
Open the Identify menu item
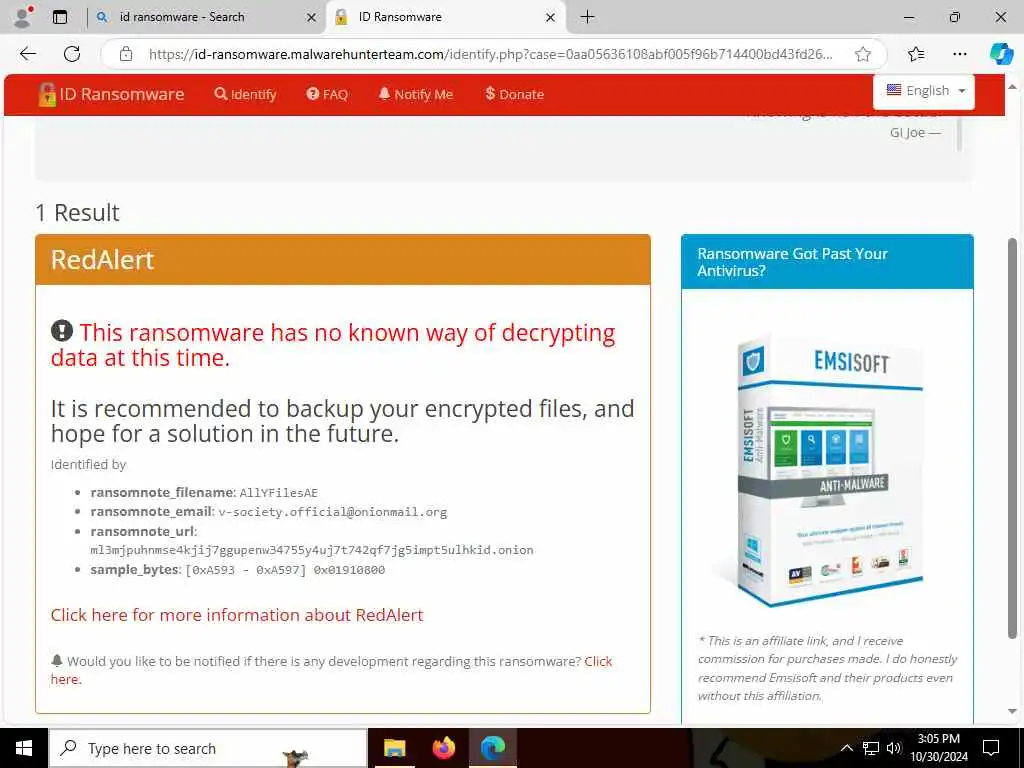point(246,95)
